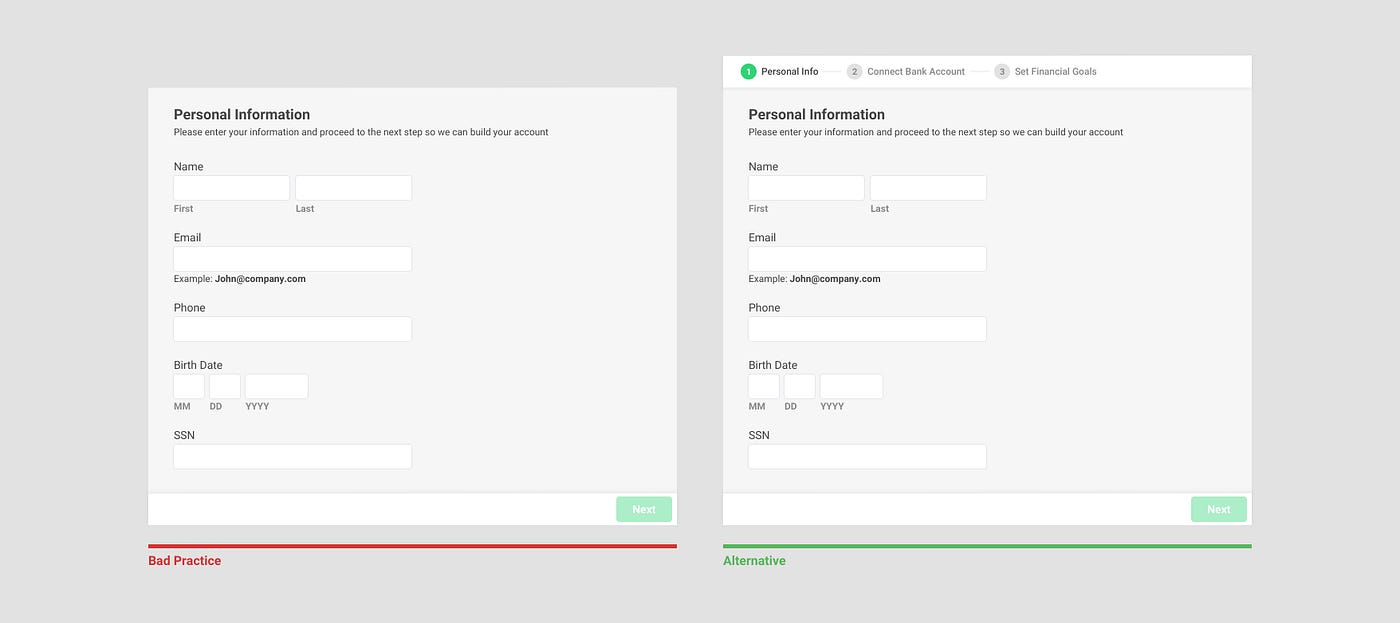Select step 3 circle icon
This screenshot has height=623, width=1400.
1002,72
